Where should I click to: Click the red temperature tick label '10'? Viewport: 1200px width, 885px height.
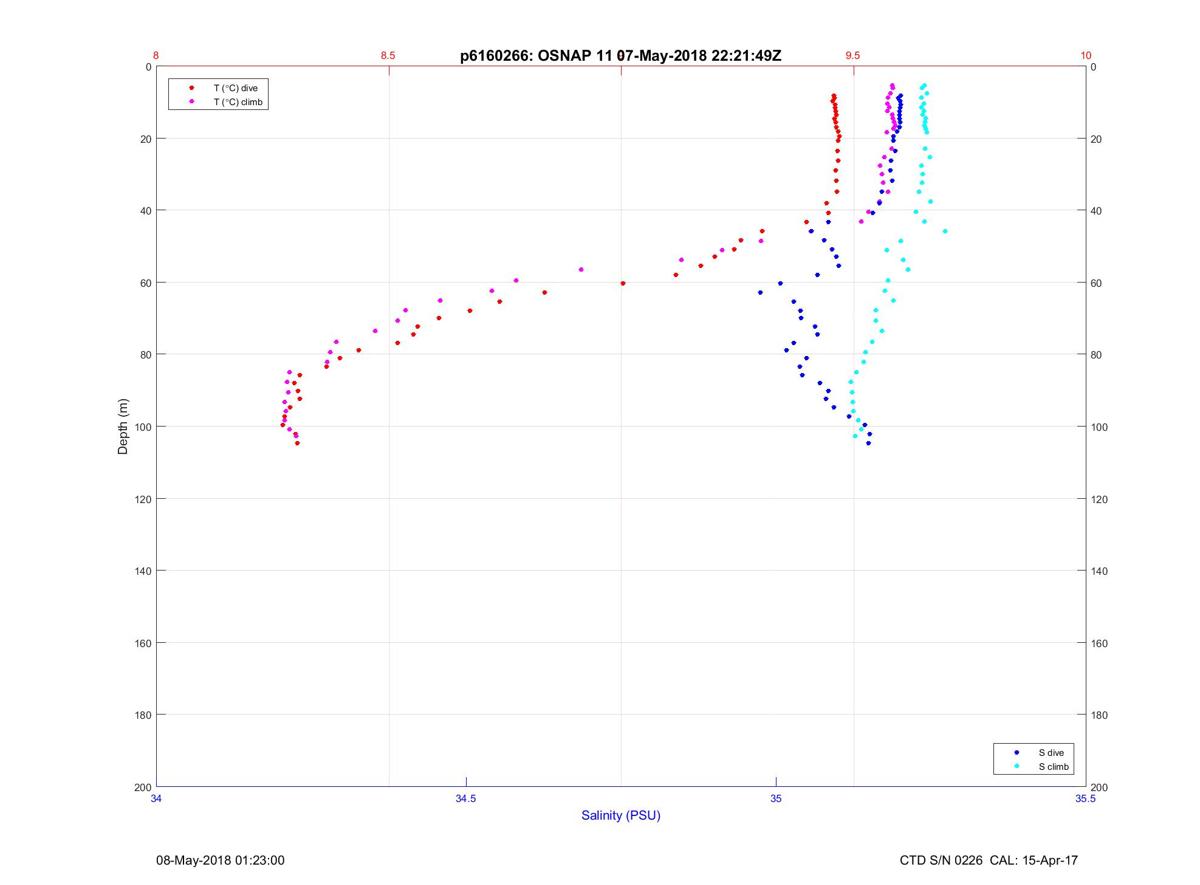click(1086, 56)
